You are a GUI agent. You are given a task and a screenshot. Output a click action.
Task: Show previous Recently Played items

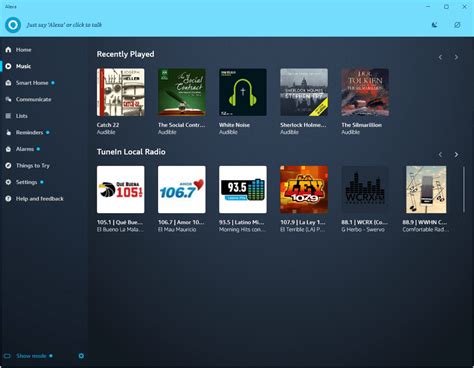[440, 57]
